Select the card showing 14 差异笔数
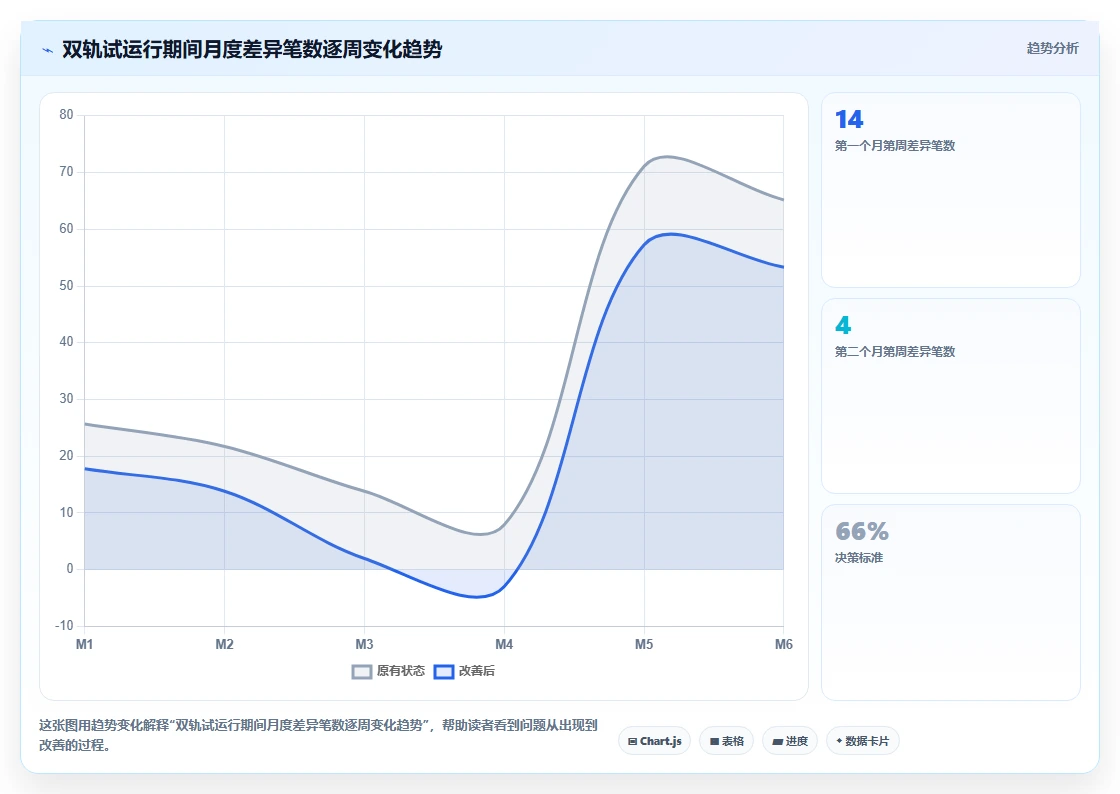 point(951,190)
